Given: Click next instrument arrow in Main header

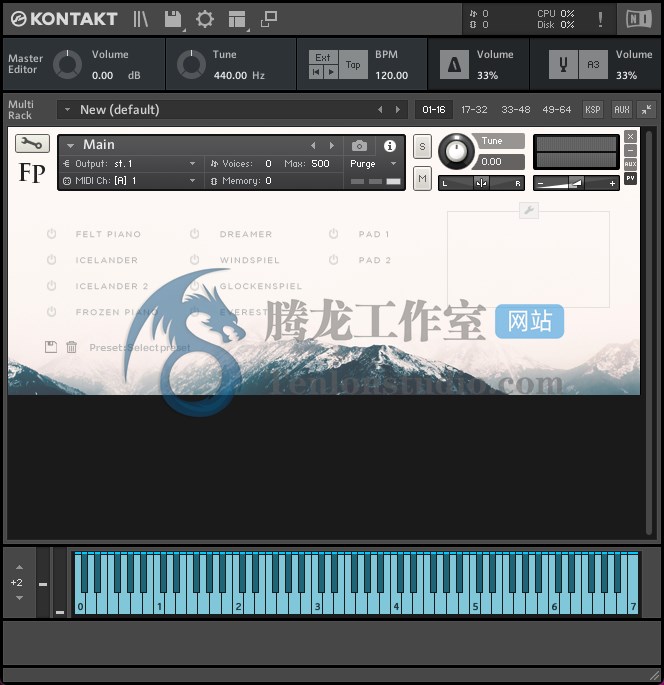Looking at the screenshot, I should click(x=332, y=145).
